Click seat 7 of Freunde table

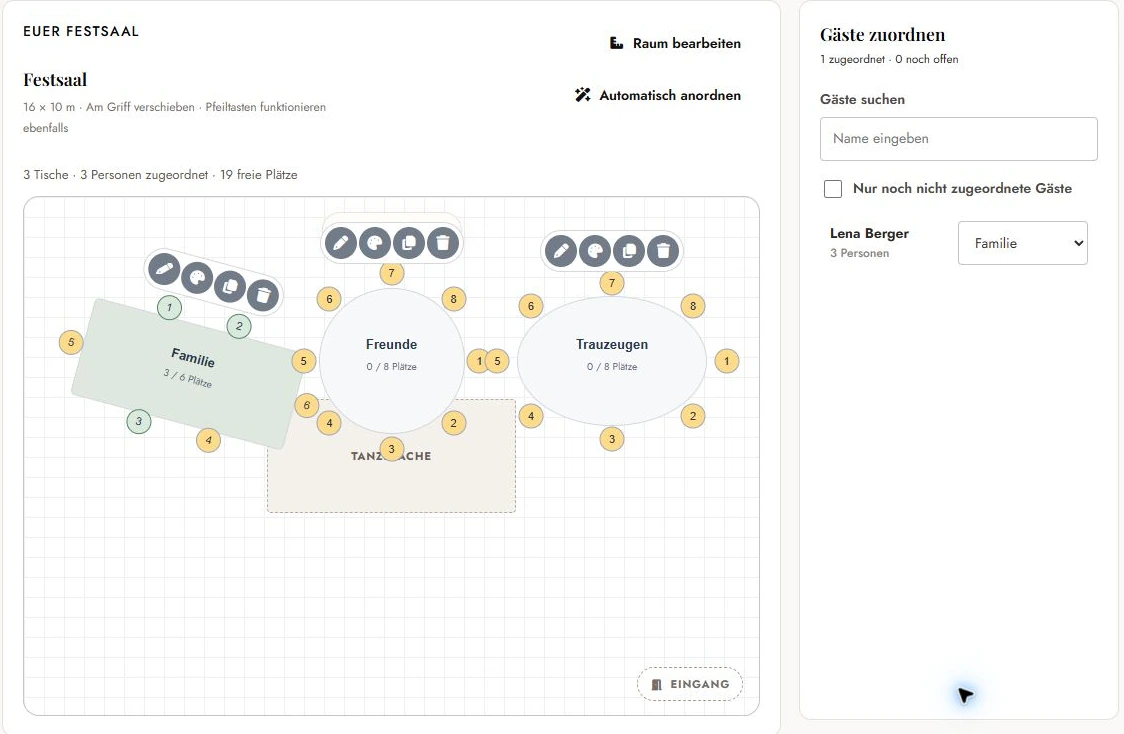391,273
